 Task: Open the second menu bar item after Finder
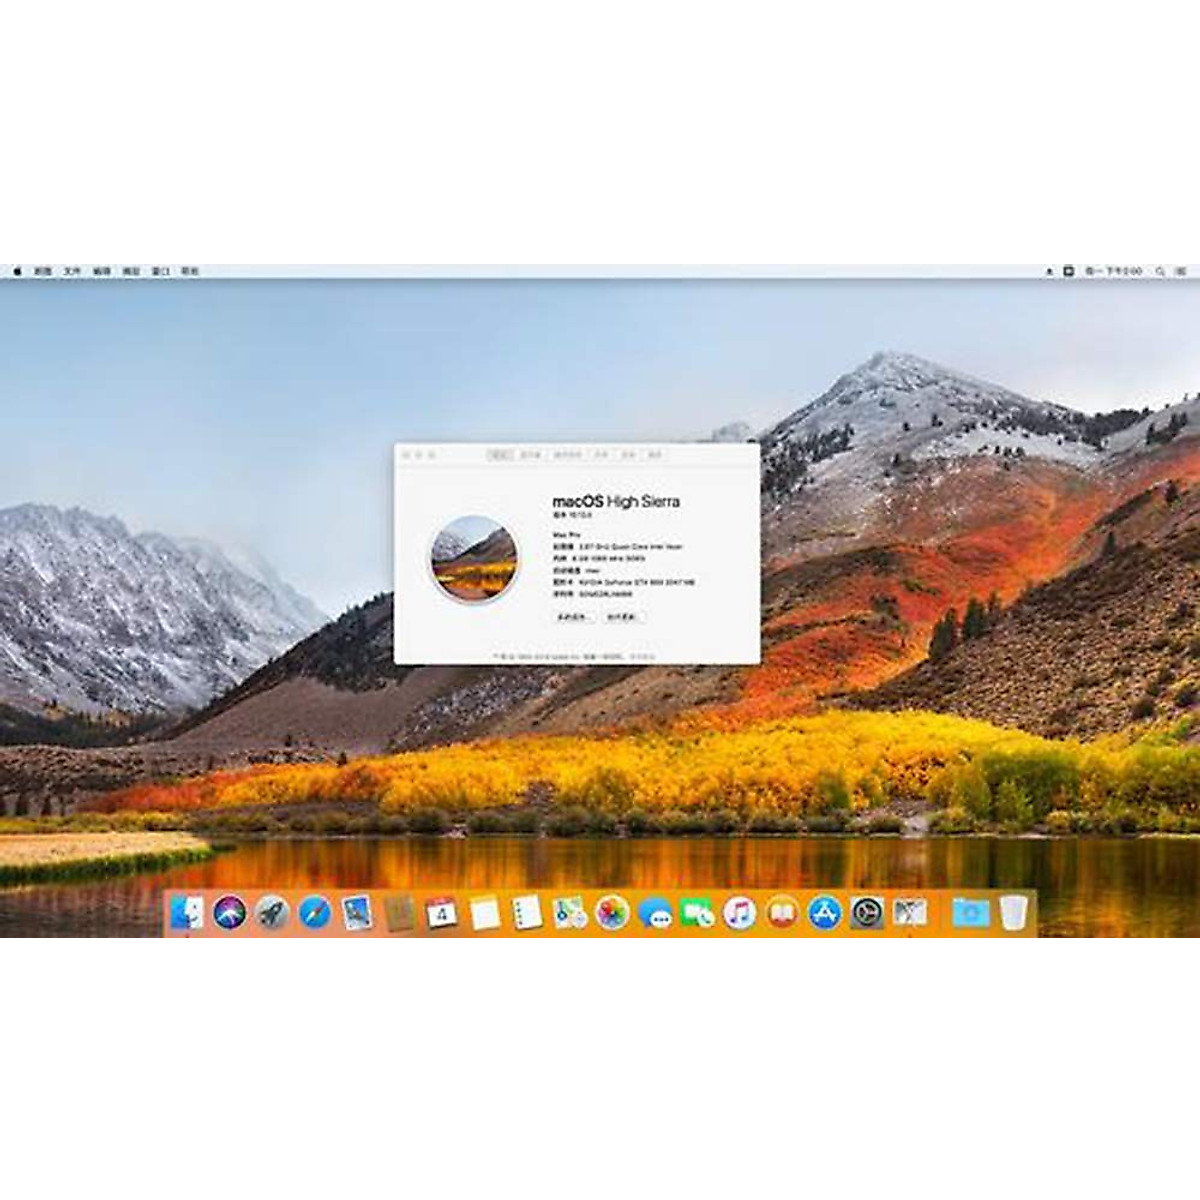pyautogui.click(x=101, y=271)
